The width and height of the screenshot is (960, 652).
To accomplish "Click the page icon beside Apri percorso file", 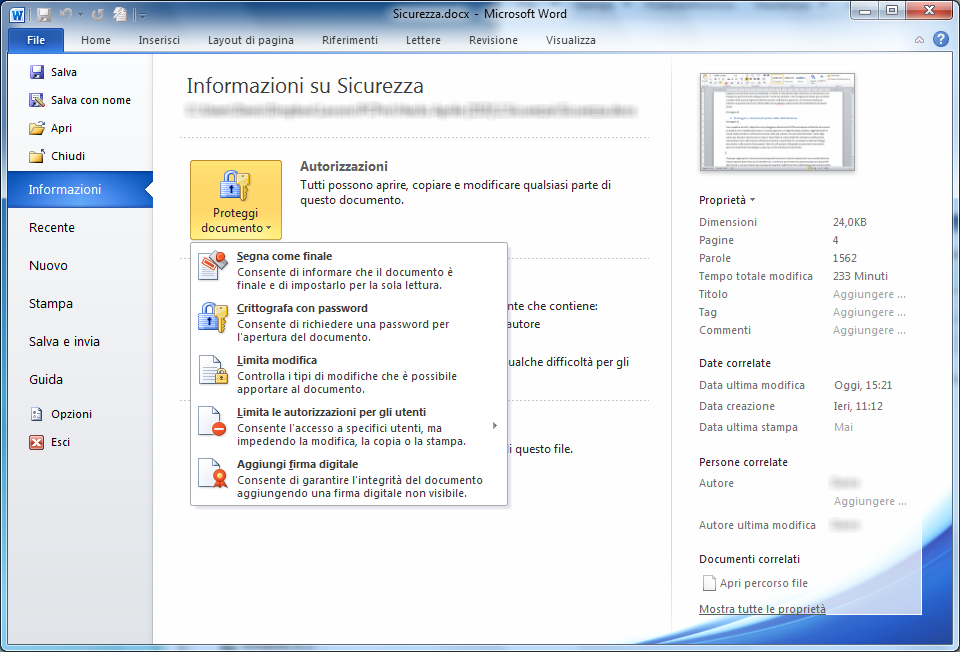I will click(709, 583).
